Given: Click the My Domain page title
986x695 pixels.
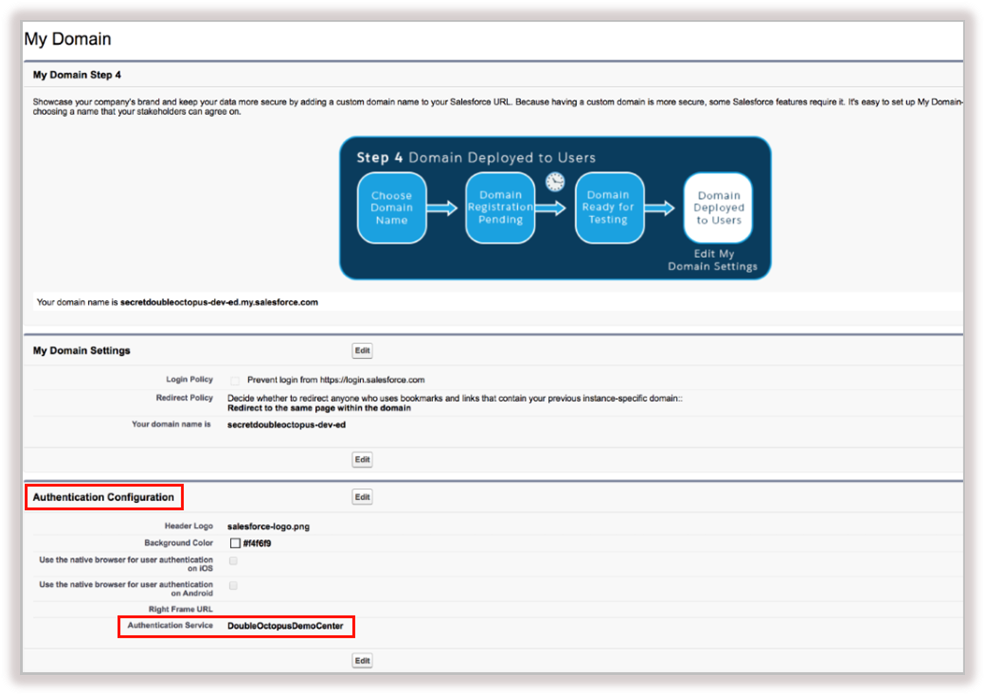Looking at the screenshot, I should tap(68, 39).
